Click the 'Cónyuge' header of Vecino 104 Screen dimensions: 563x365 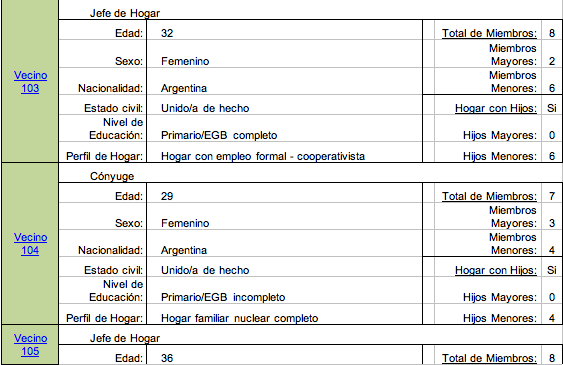click(x=112, y=176)
